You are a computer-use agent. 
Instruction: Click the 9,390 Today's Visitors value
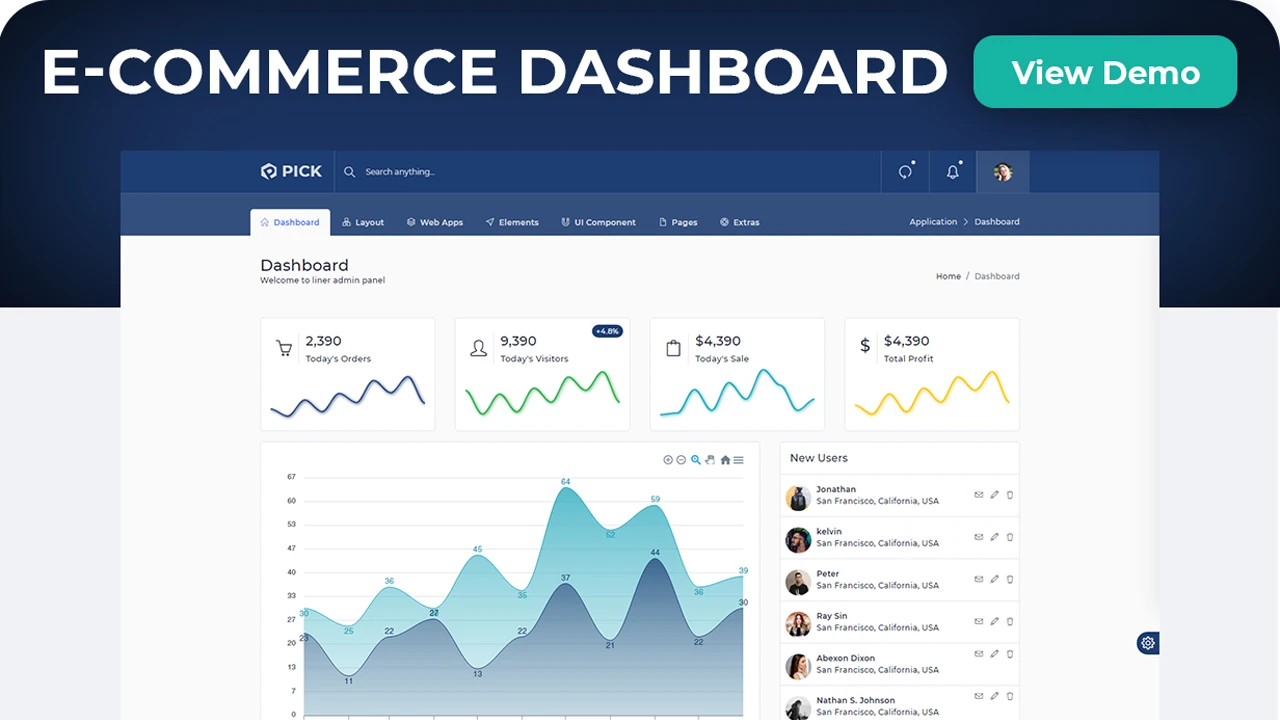519,341
